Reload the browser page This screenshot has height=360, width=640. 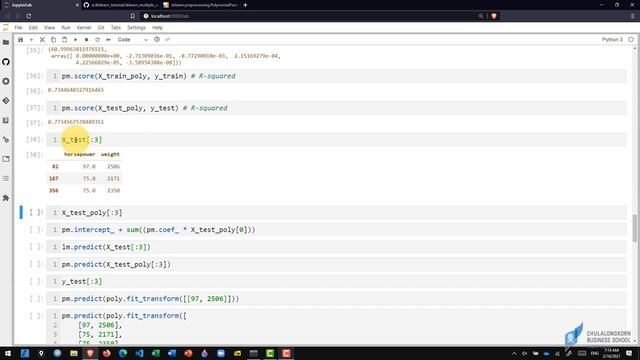(x=29, y=16)
